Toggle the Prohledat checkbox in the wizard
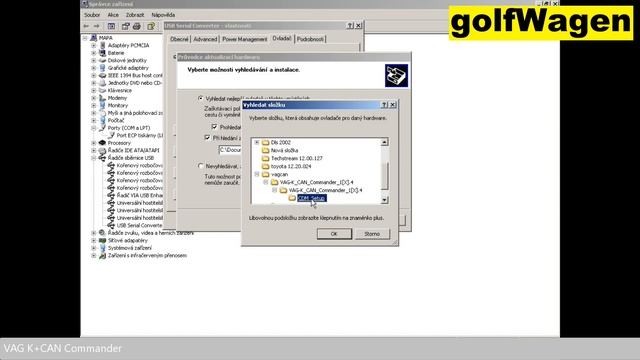Image resolution: width=640 pixels, height=360 pixels. [x=215, y=127]
